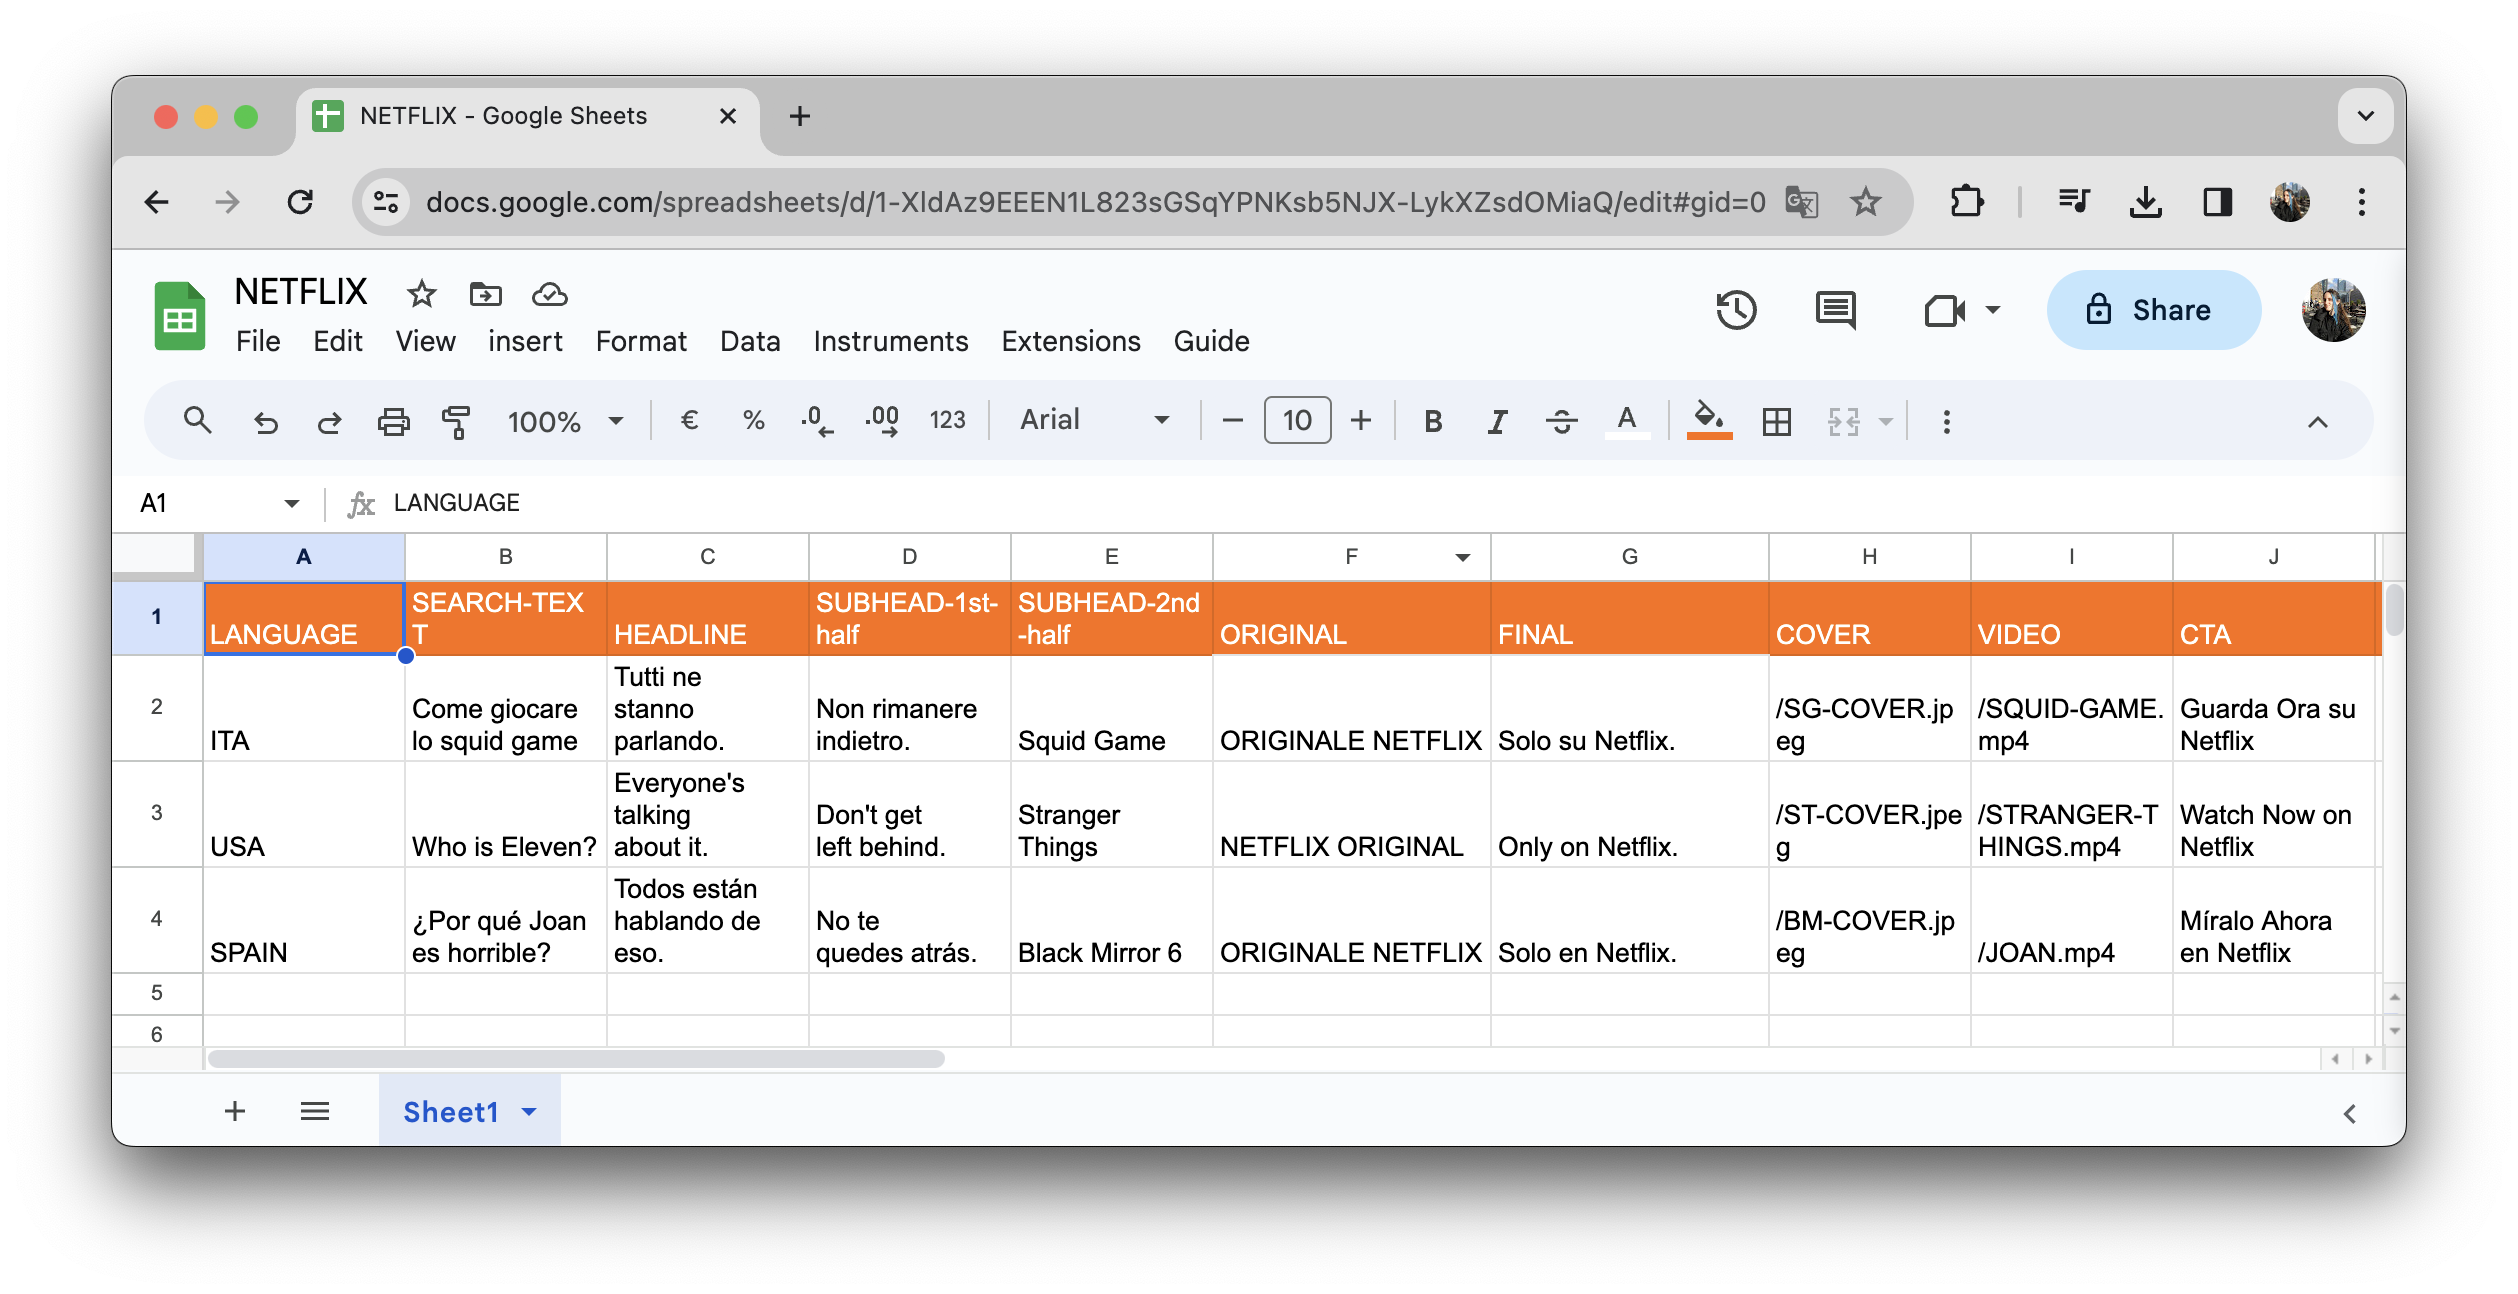The width and height of the screenshot is (2518, 1294).
Task: Decrease font size with minus button
Action: click(1232, 421)
